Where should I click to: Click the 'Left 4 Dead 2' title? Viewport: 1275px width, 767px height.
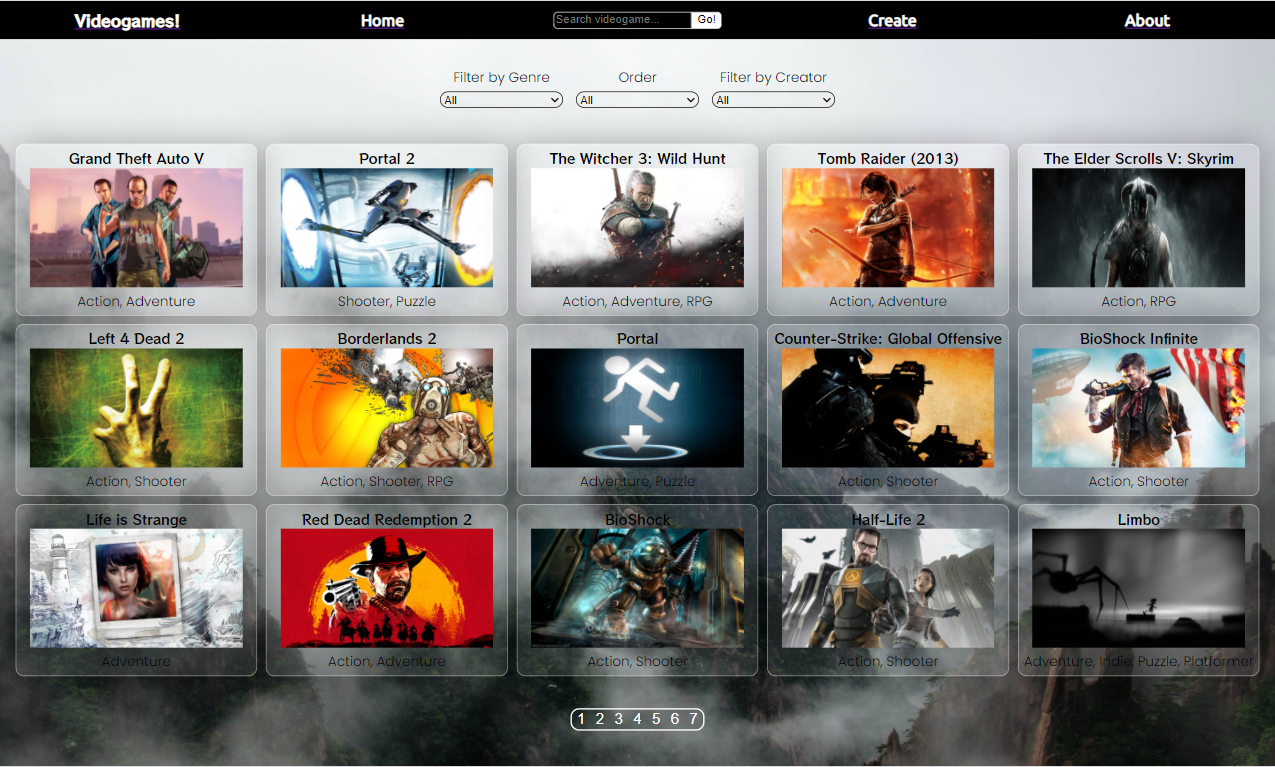(136, 339)
